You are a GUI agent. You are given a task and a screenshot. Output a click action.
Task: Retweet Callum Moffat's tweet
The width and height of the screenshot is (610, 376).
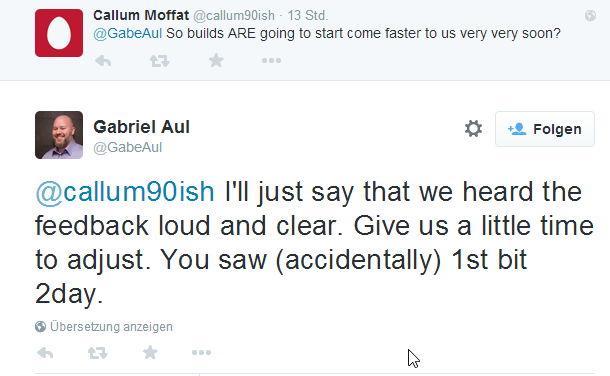point(160,61)
